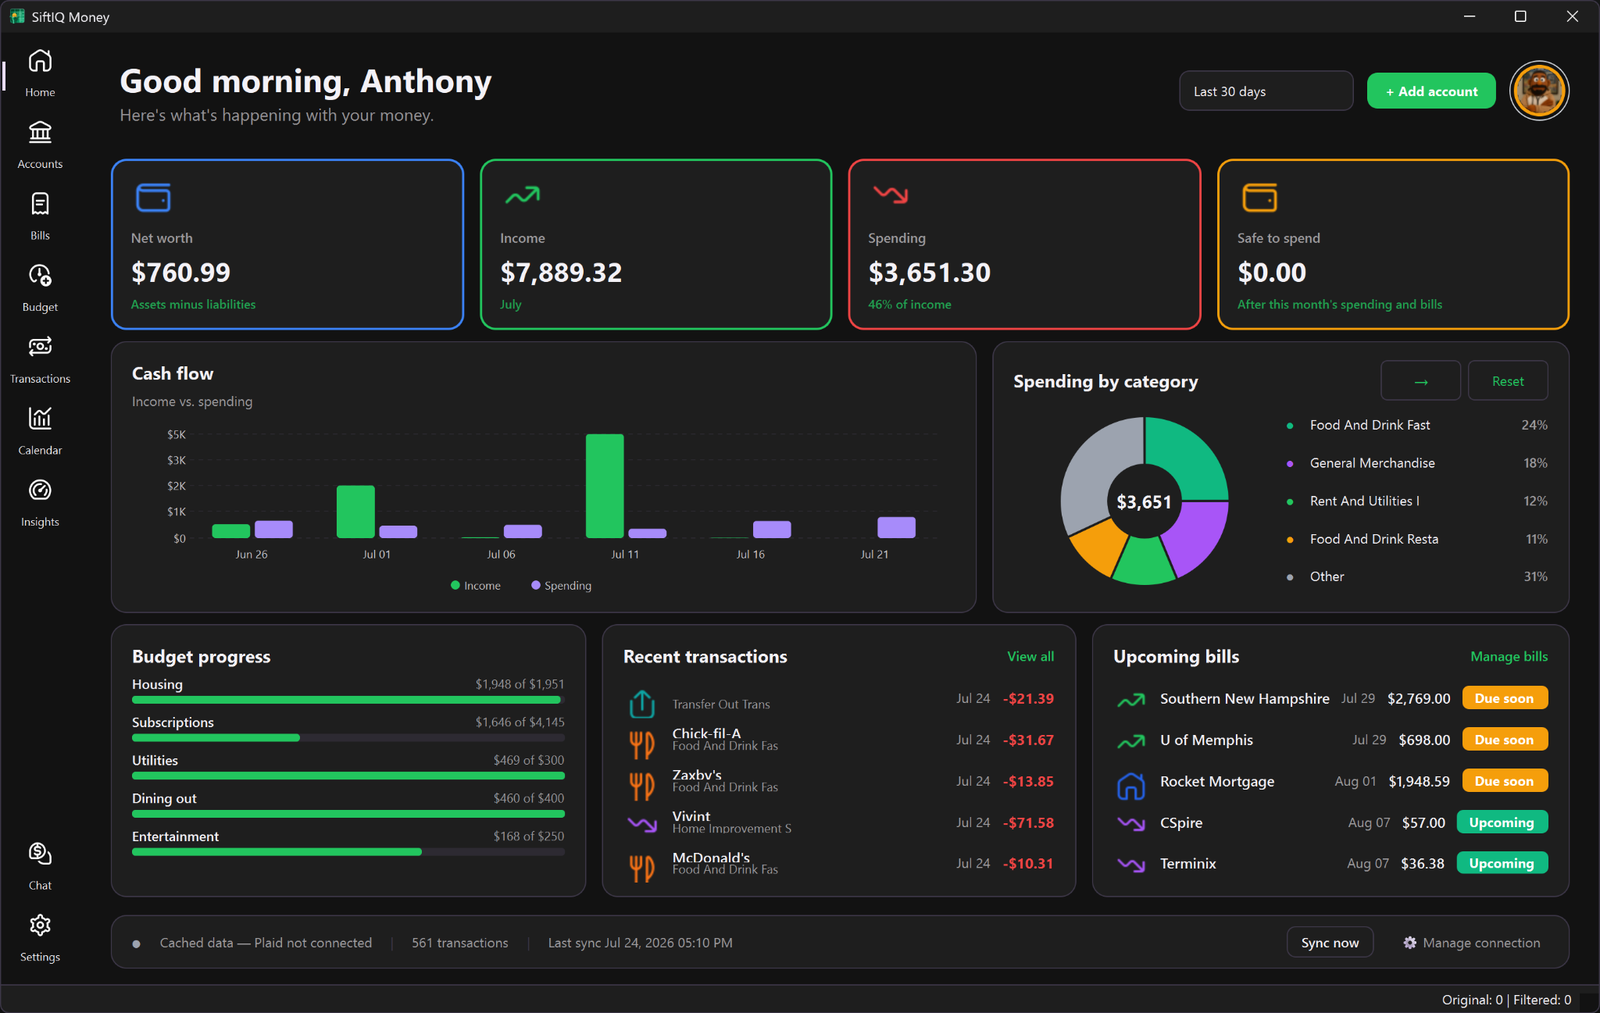The image size is (1600, 1013).
Task: Select Rent And Utilities legend entry
Action: point(1417,501)
